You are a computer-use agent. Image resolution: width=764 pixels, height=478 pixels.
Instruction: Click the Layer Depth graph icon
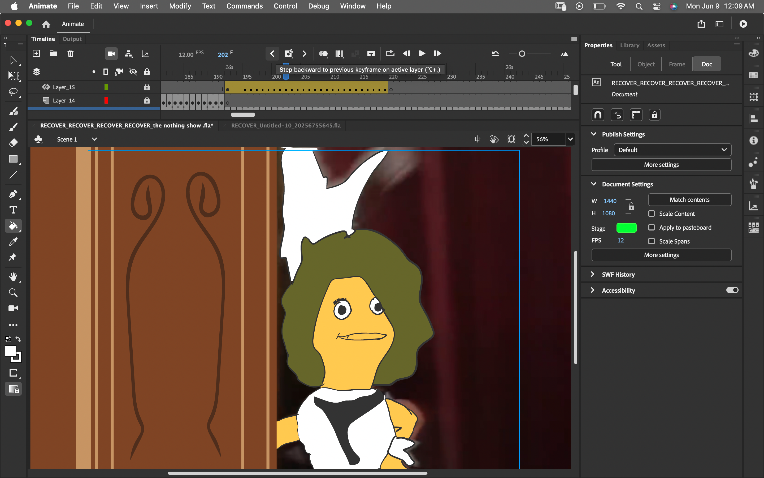(x=145, y=54)
